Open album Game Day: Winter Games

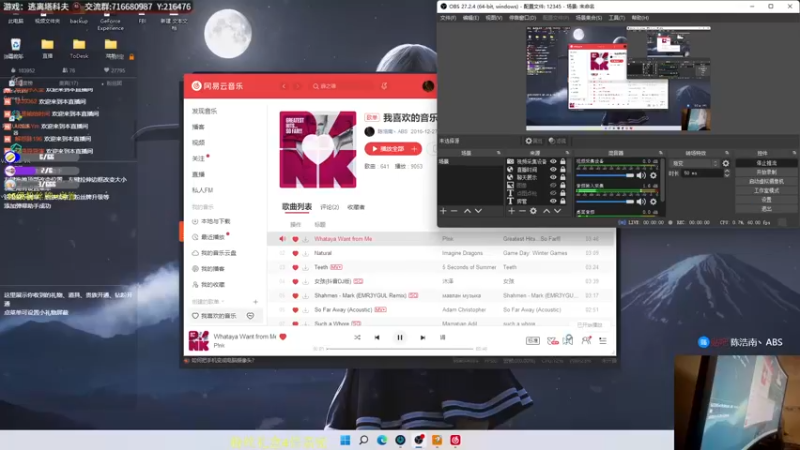(535, 253)
